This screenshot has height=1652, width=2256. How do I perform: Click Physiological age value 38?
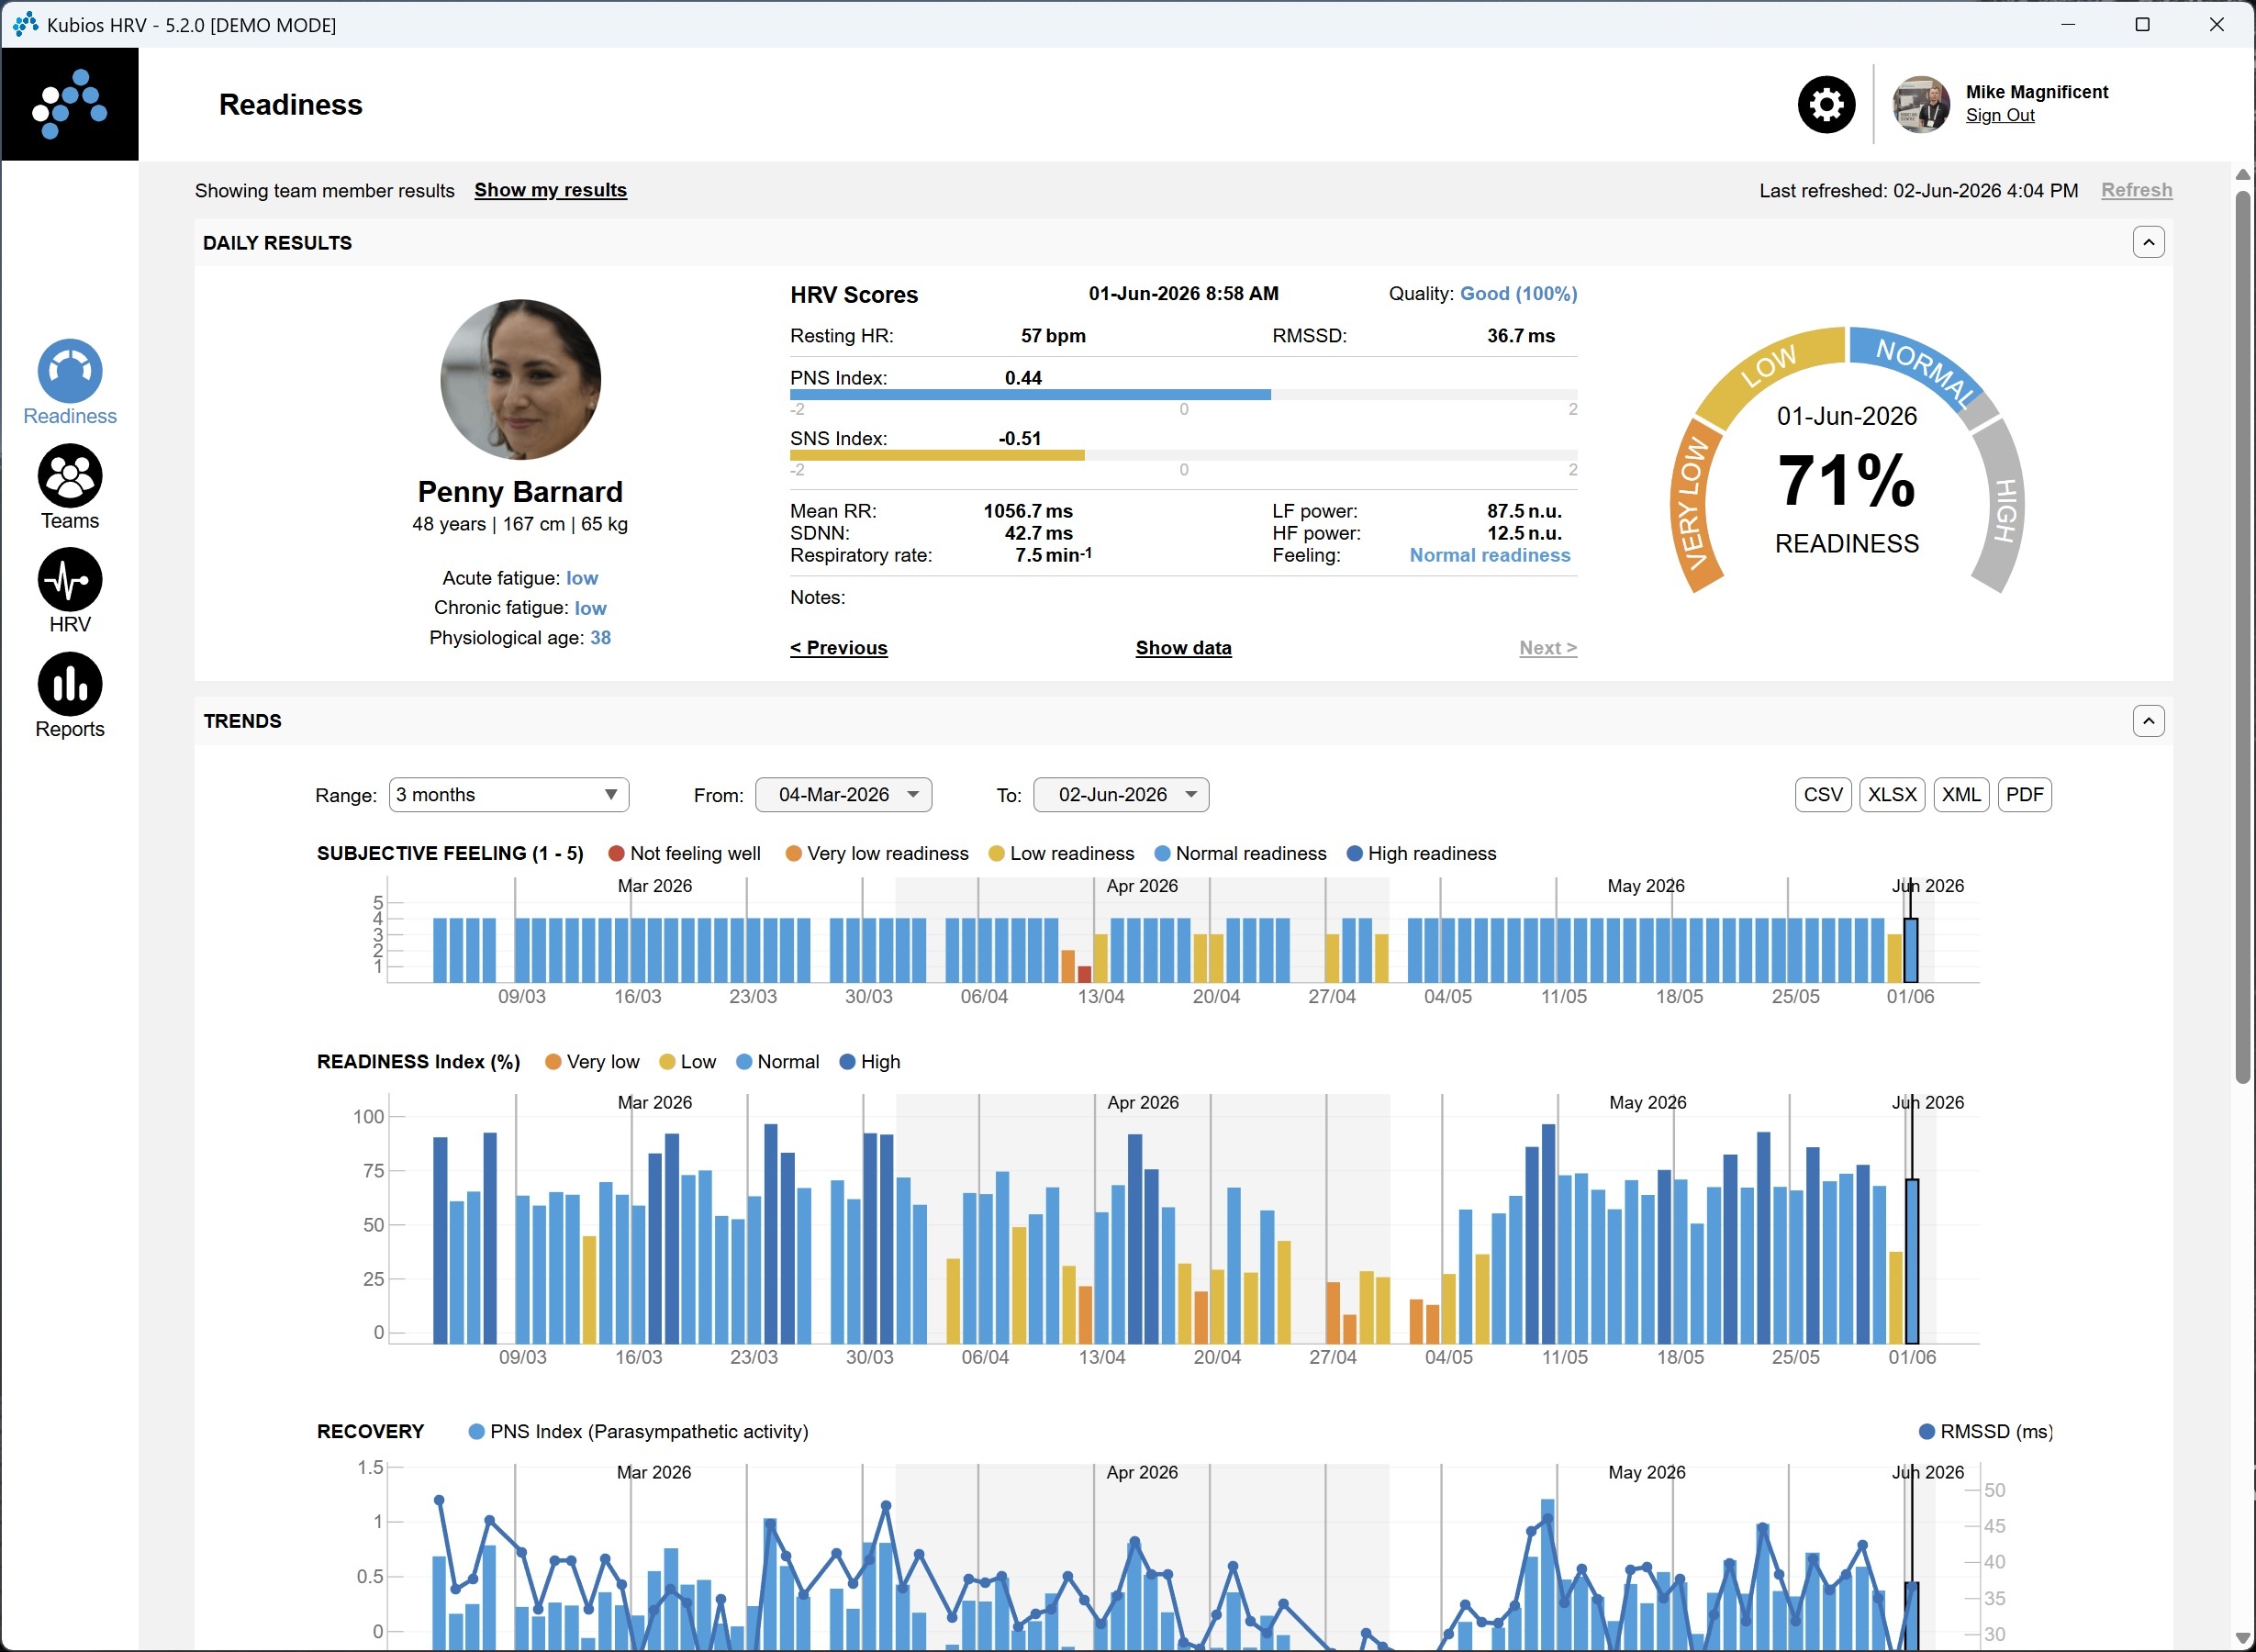click(x=600, y=638)
